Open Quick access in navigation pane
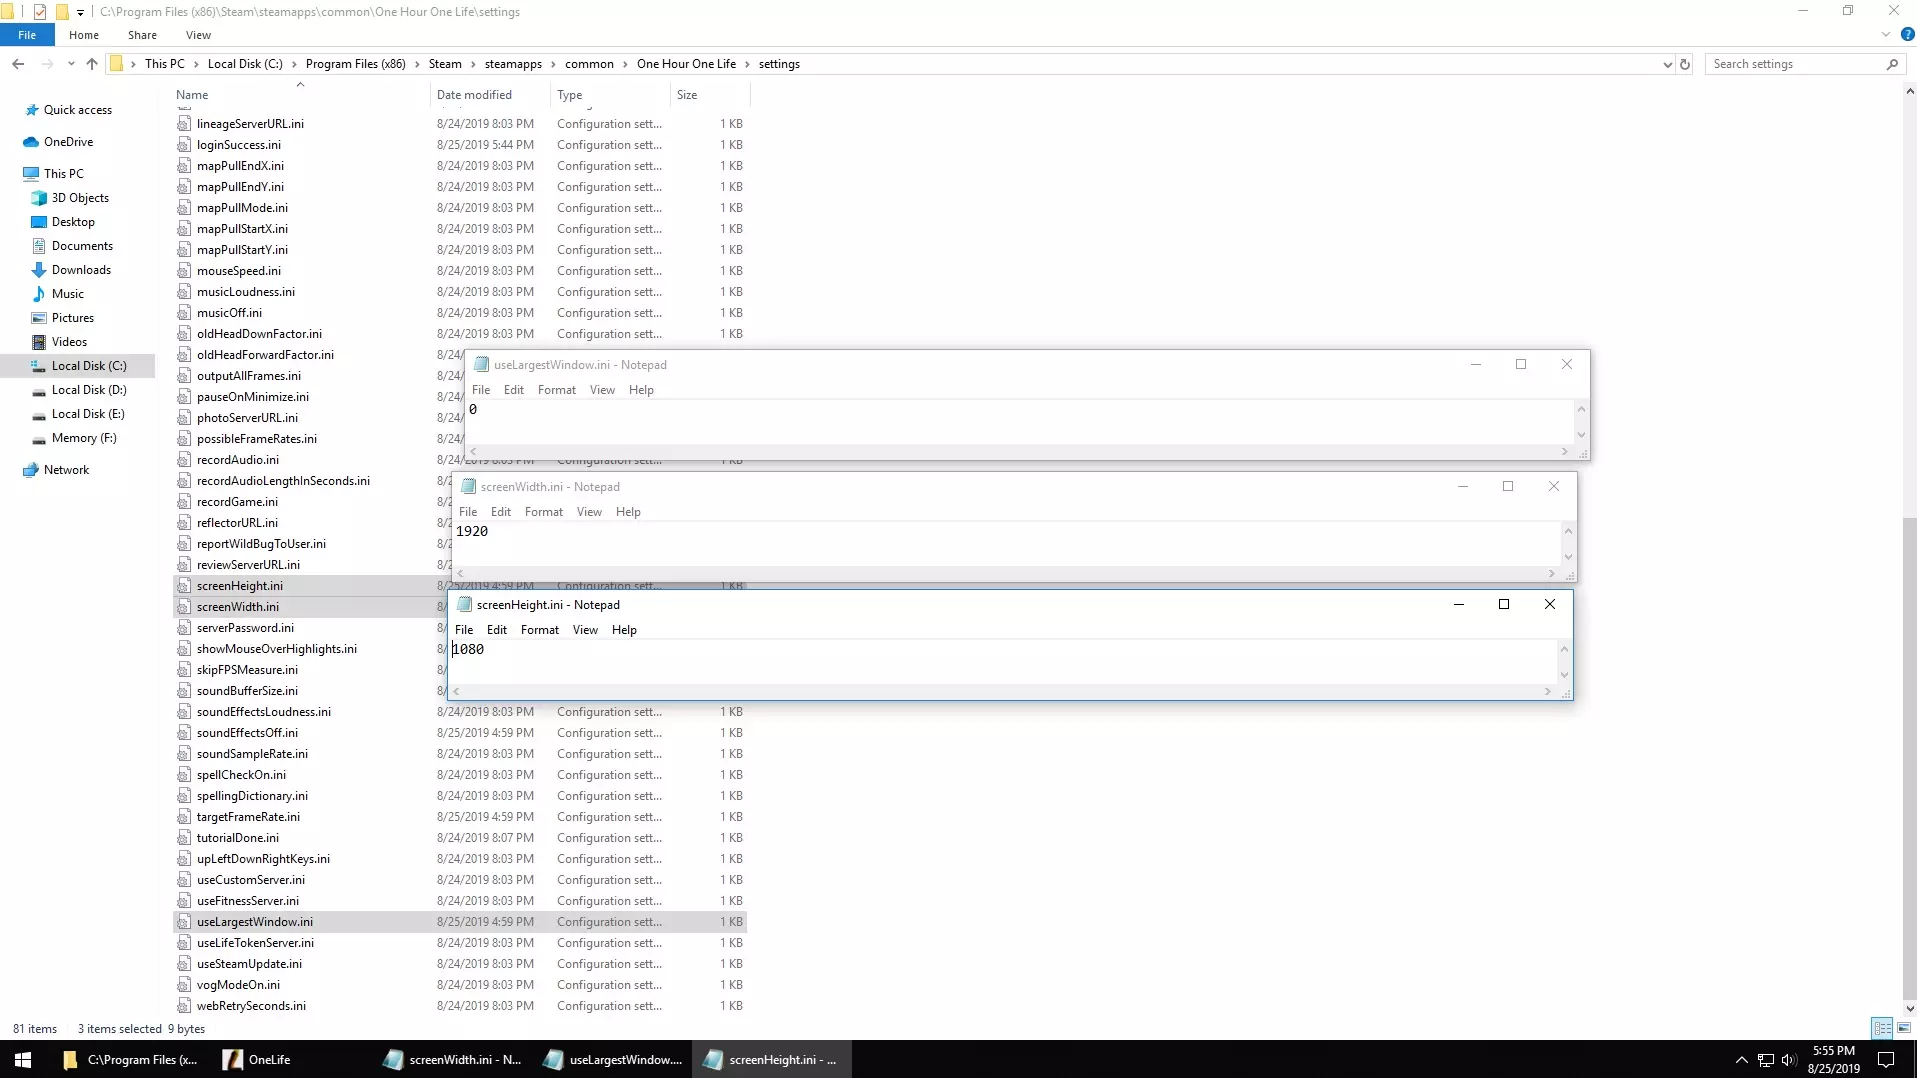Screen dimensions: 1917x1078 pyautogui.click(x=77, y=110)
